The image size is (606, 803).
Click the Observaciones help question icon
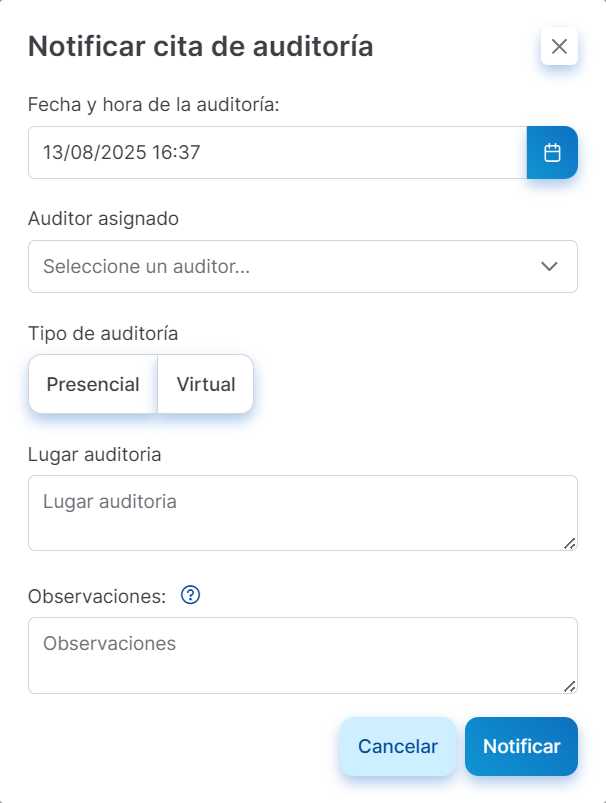[191, 595]
